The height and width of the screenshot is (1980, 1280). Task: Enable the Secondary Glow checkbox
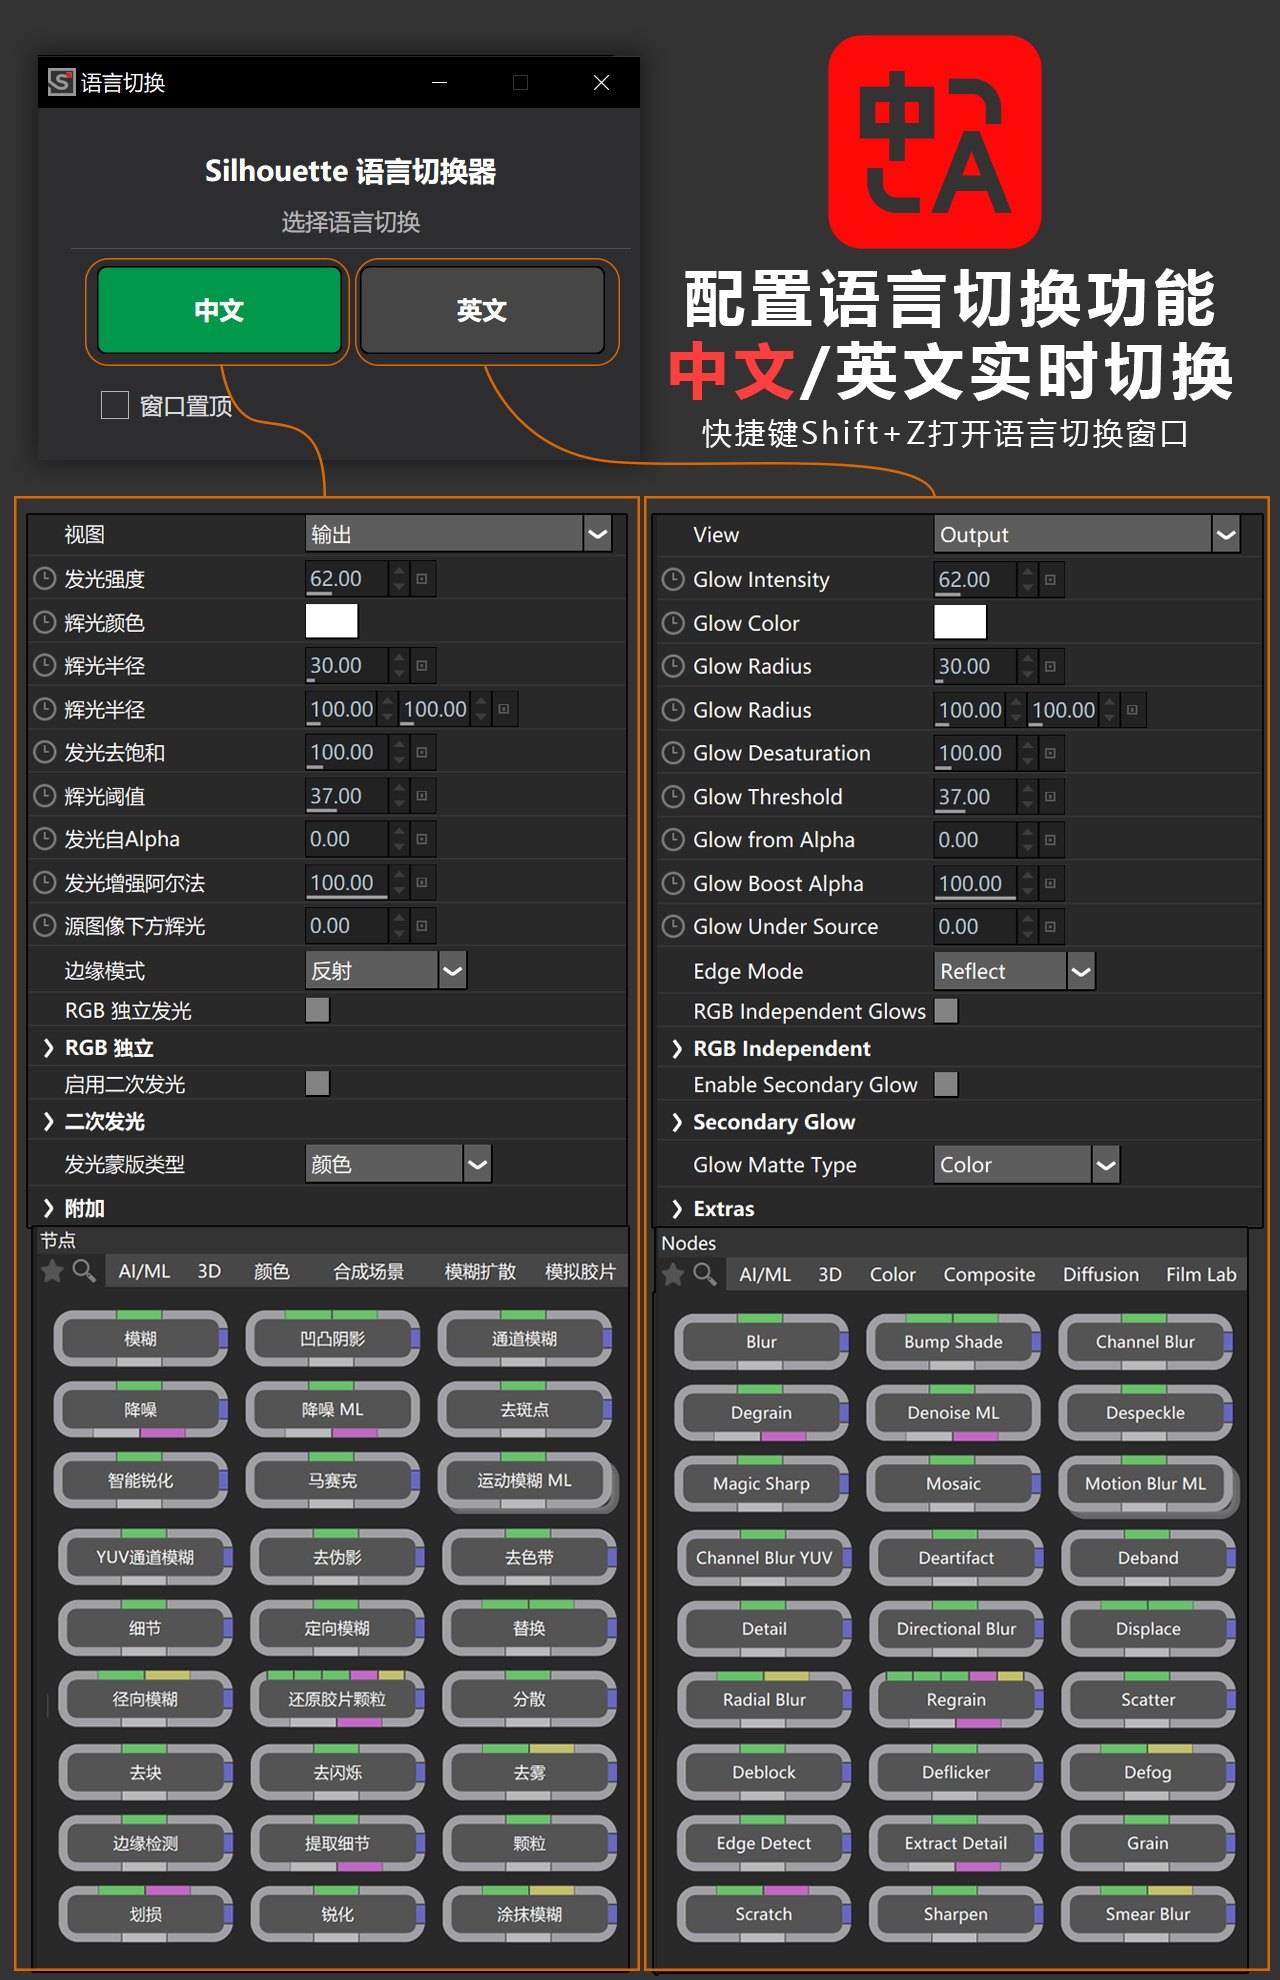tap(946, 1084)
